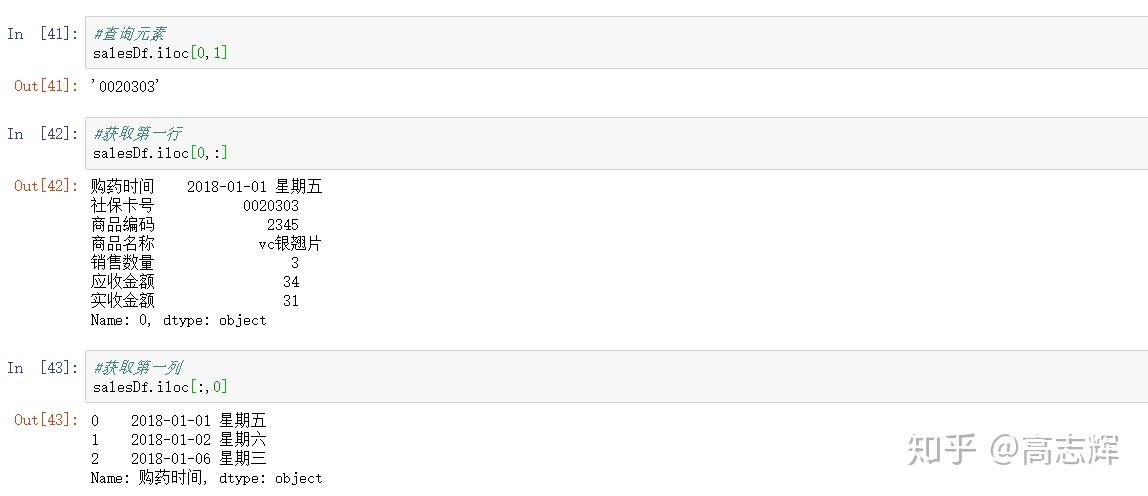
Task: Select the In [43] cell prompt
Action: click(x=42, y=367)
